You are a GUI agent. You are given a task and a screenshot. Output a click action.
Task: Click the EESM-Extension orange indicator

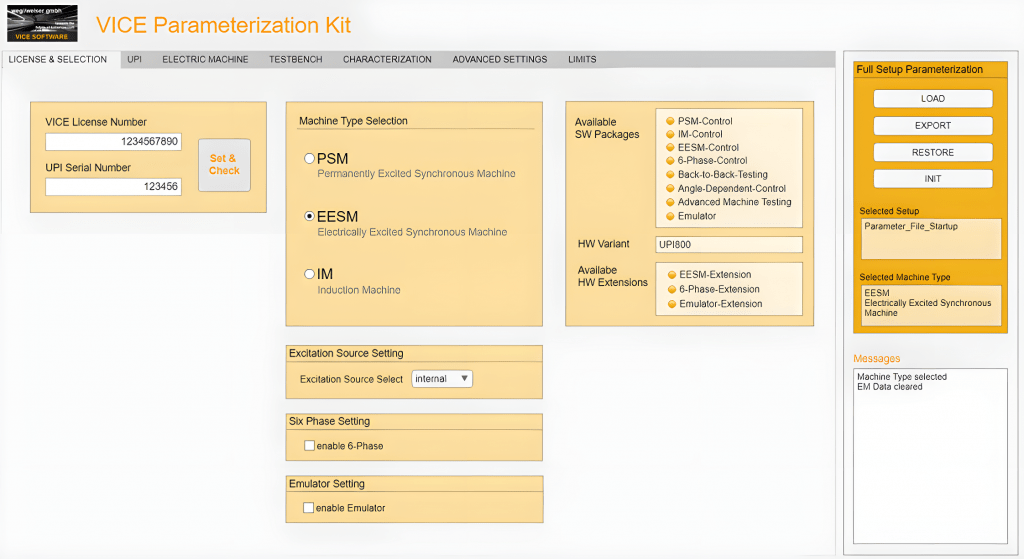coord(671,275)
